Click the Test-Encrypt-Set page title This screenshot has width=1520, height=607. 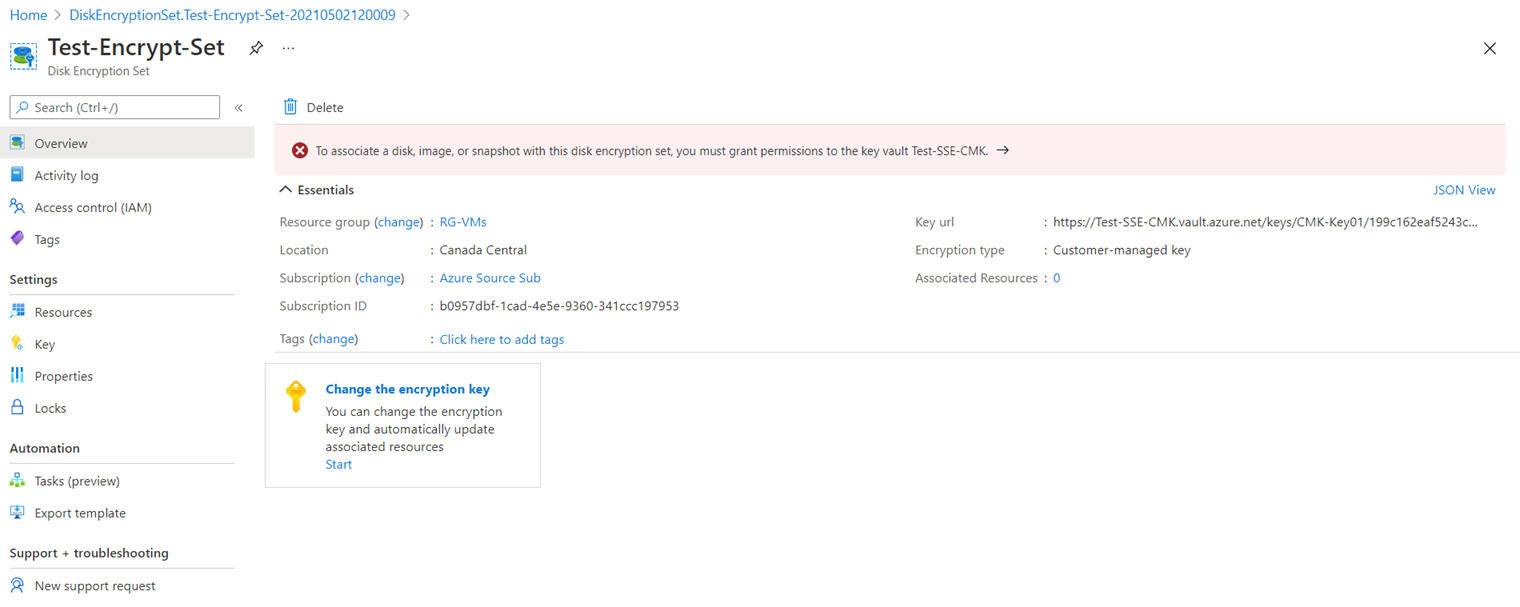pos(136,47)
